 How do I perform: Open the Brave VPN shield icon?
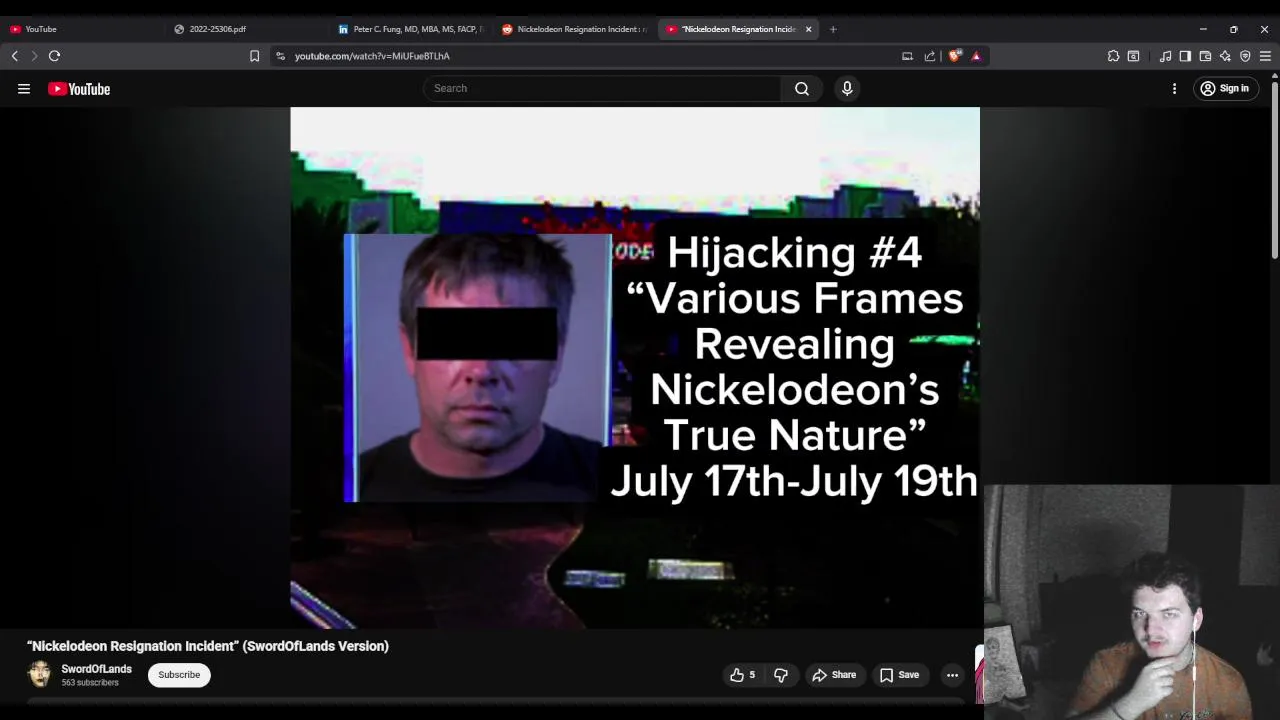click(1245, 56)
